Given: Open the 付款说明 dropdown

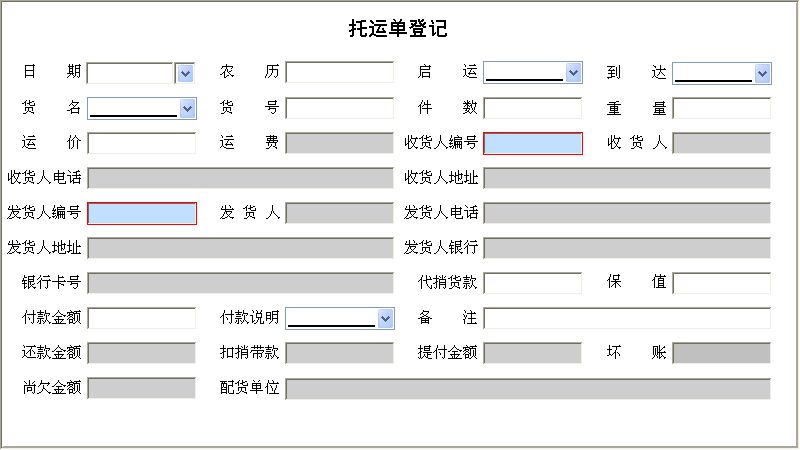Looking at the screenshot, I should (385, 318).
